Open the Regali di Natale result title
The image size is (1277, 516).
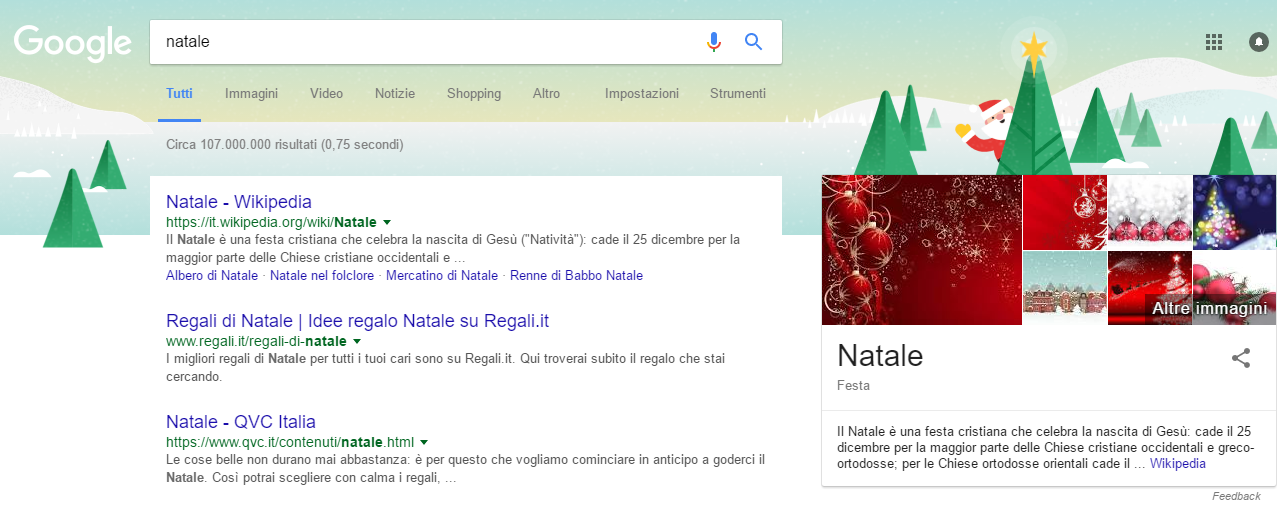(x=358, y=321)
